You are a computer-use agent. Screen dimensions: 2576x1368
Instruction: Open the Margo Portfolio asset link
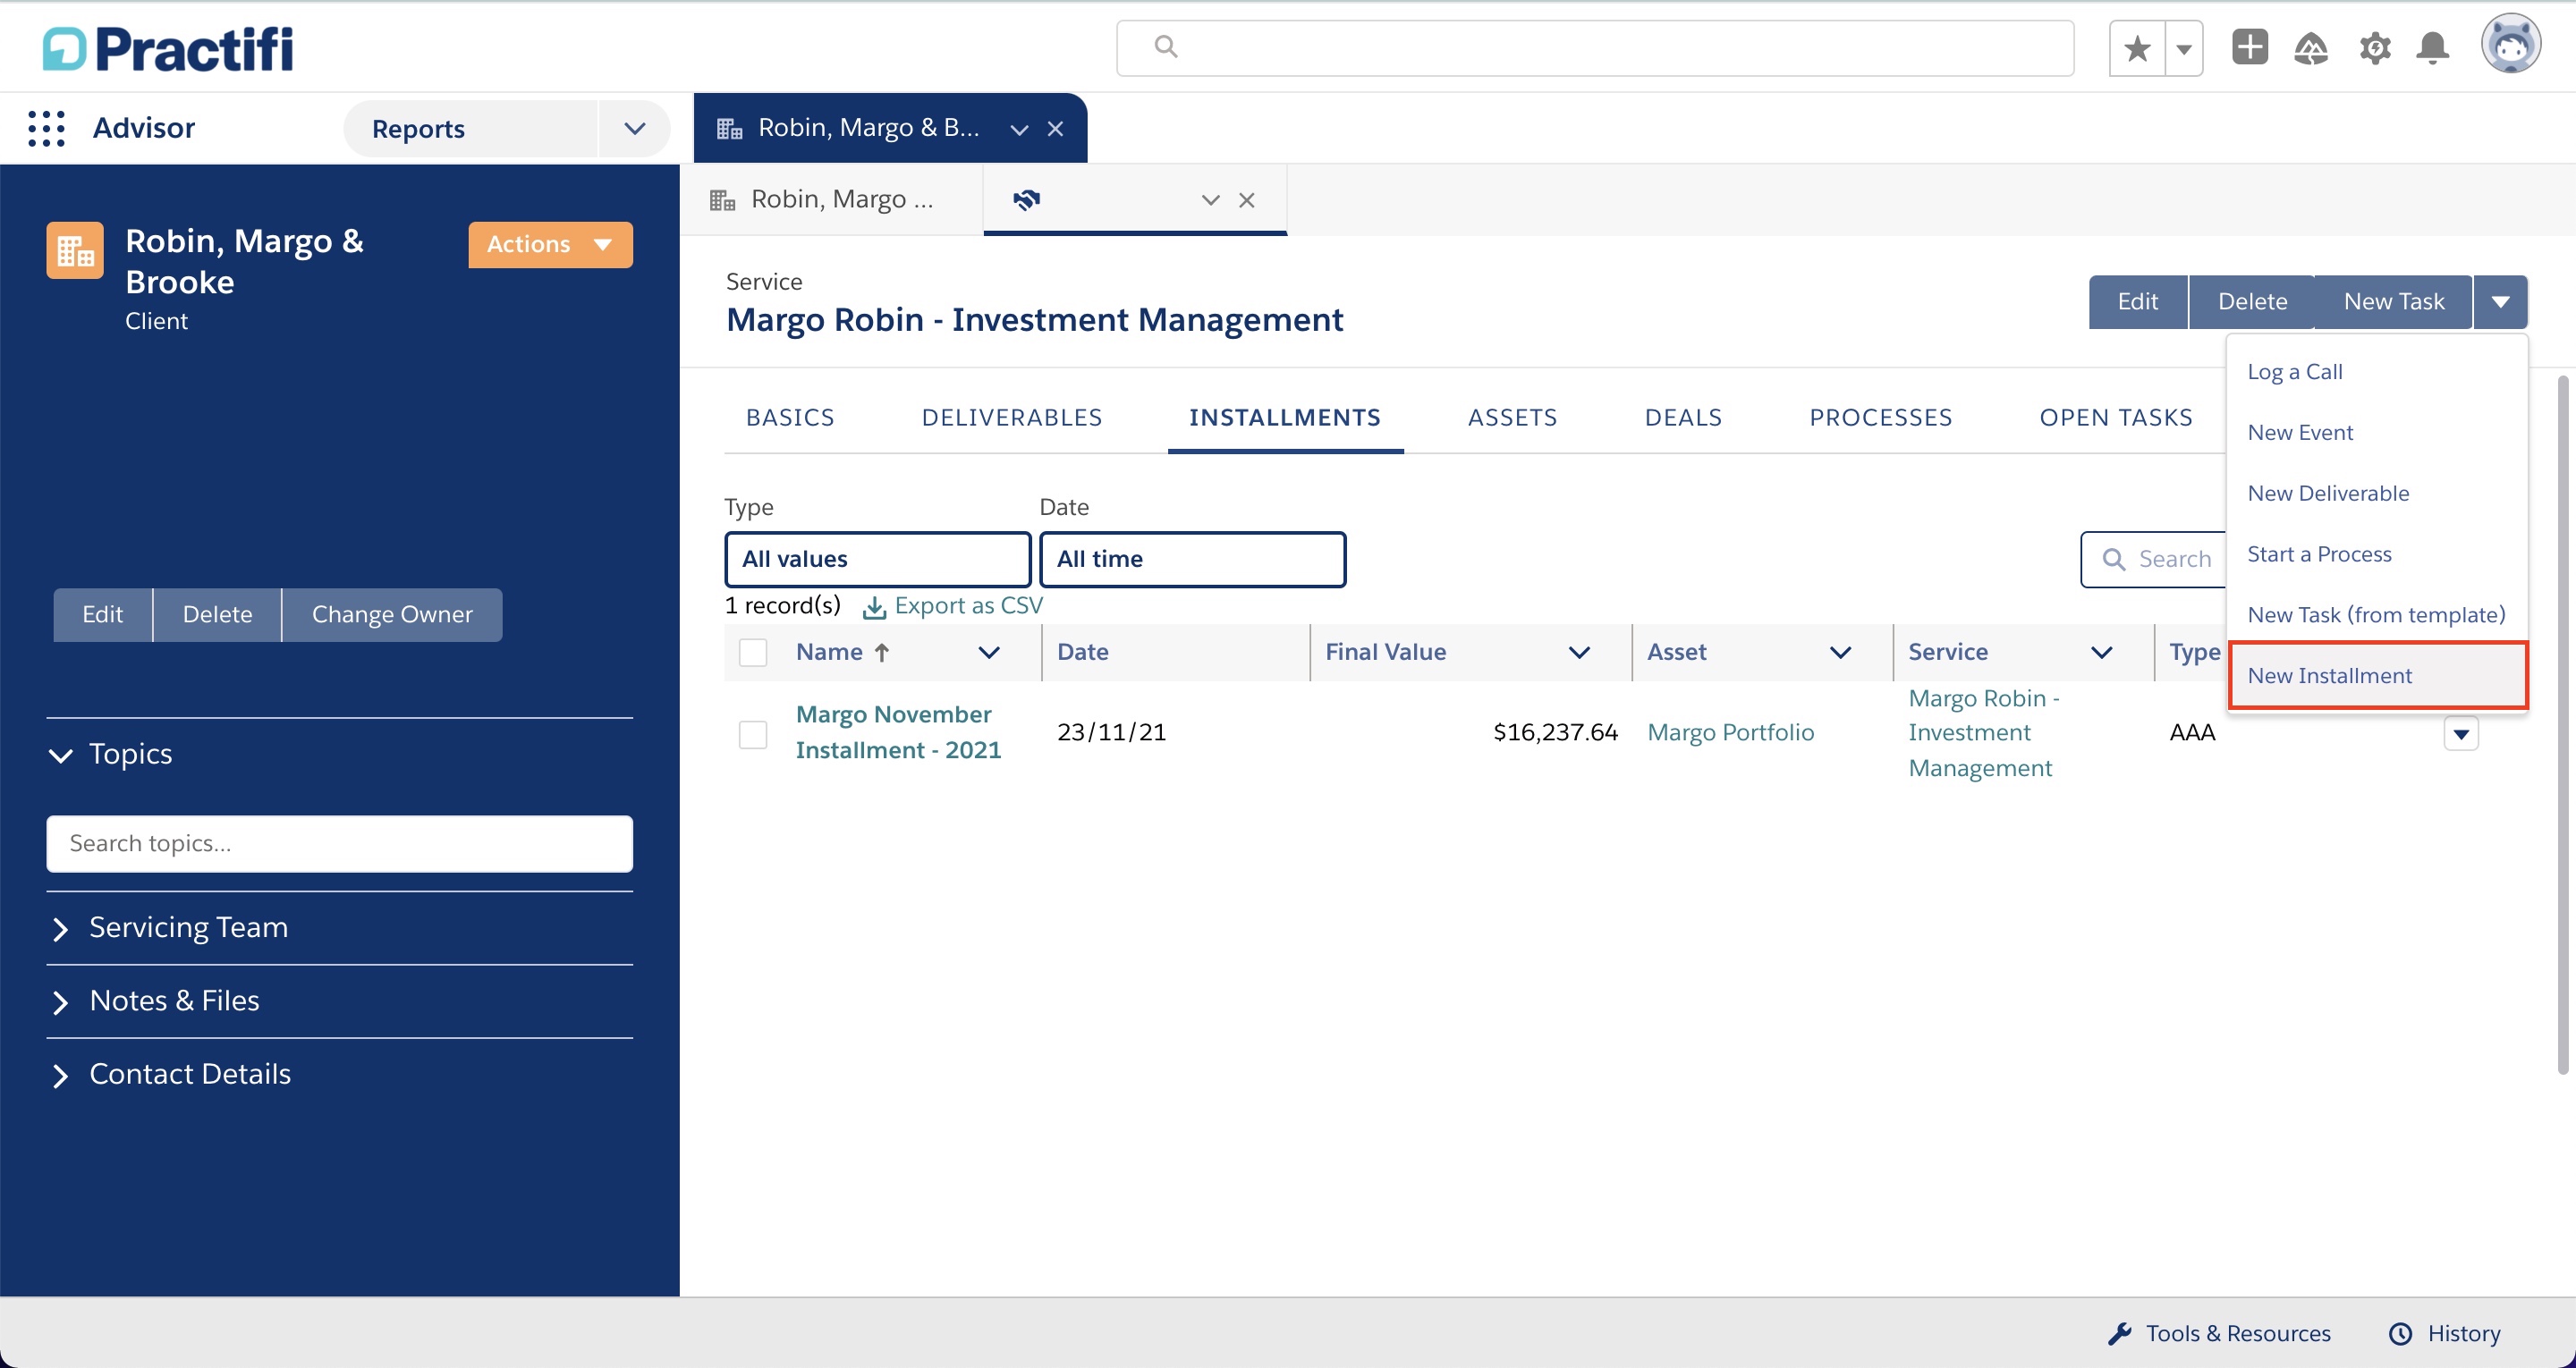tap(1730, 733)
